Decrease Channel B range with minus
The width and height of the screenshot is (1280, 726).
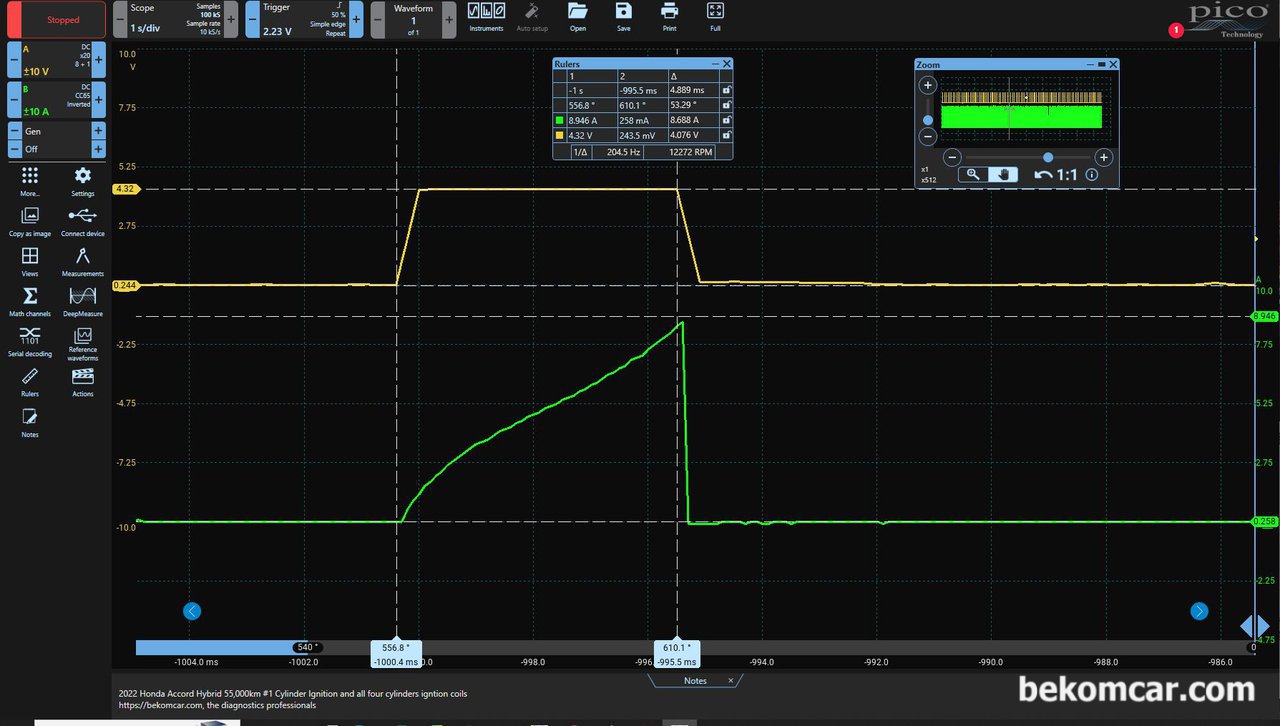tap(15, 100)
